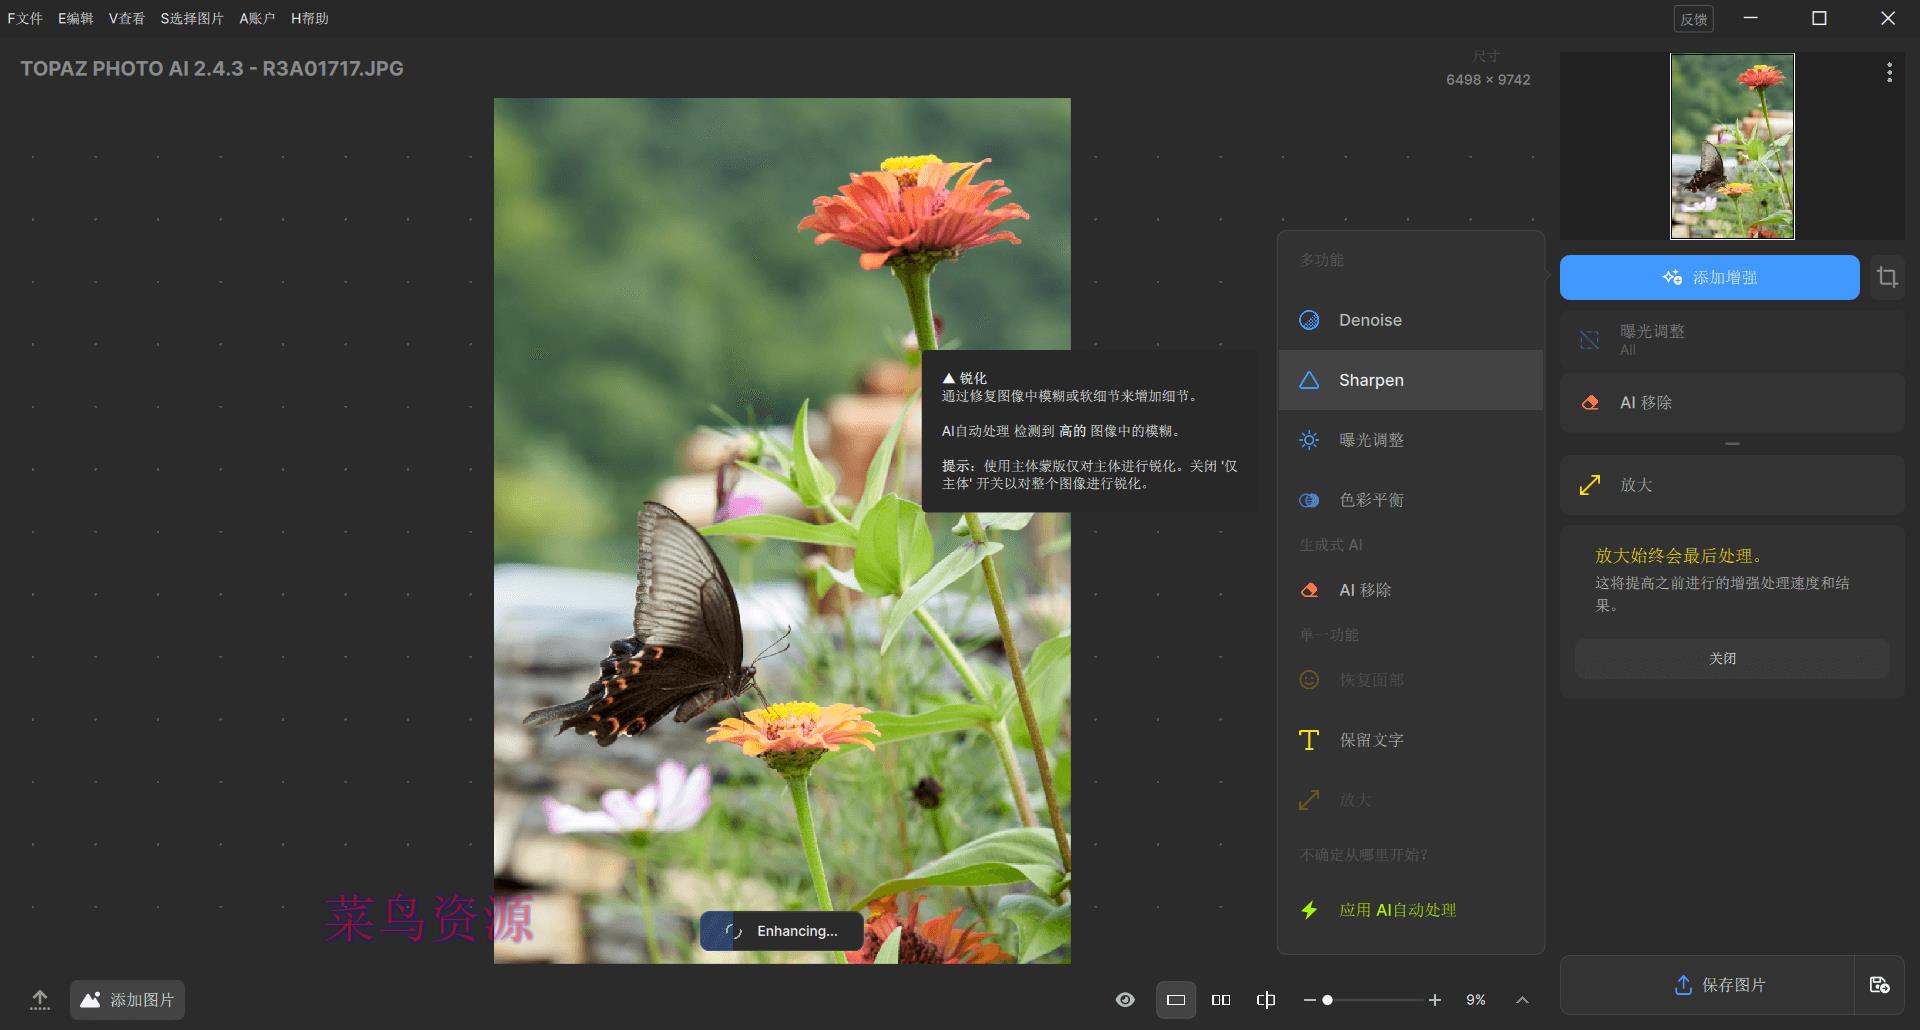Select the Sharpen tool icon

1310,380
